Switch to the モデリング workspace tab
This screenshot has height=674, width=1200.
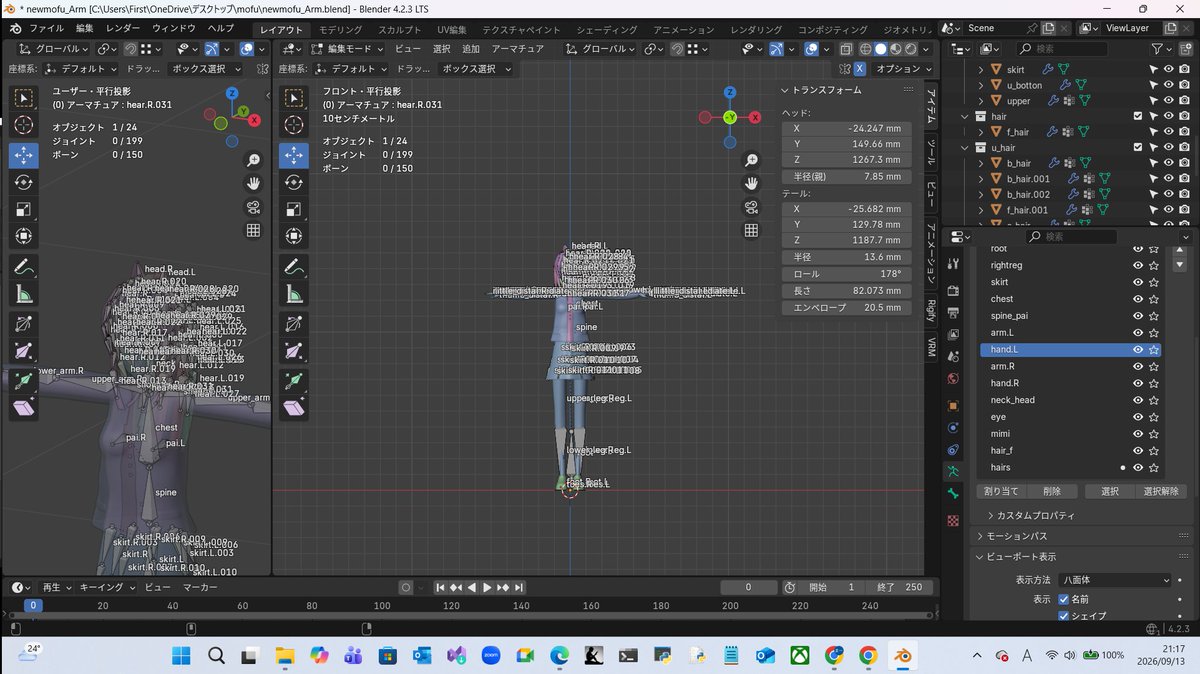[x=340, y=29]
